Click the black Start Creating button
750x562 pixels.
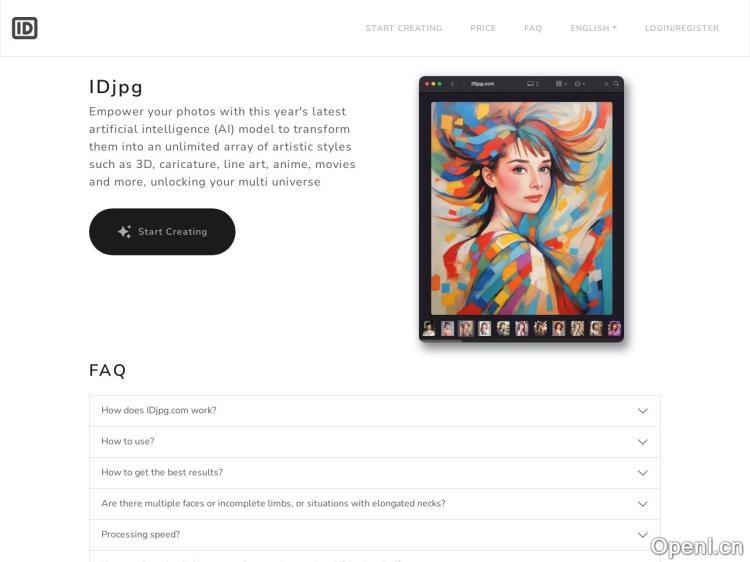(162, 231)
